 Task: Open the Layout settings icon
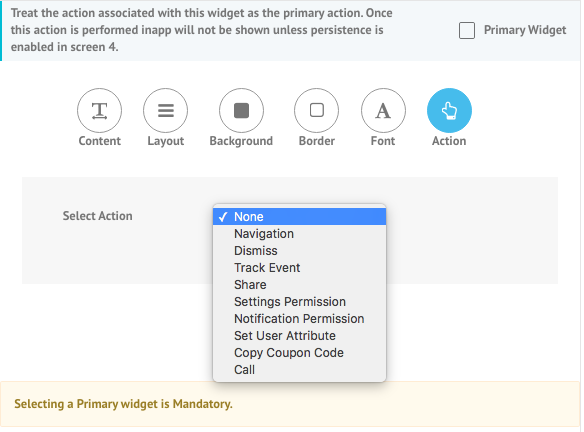click(165, 110)
